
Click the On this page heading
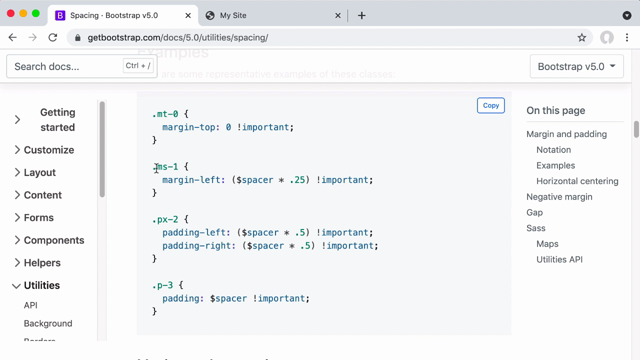coord(556,111)
